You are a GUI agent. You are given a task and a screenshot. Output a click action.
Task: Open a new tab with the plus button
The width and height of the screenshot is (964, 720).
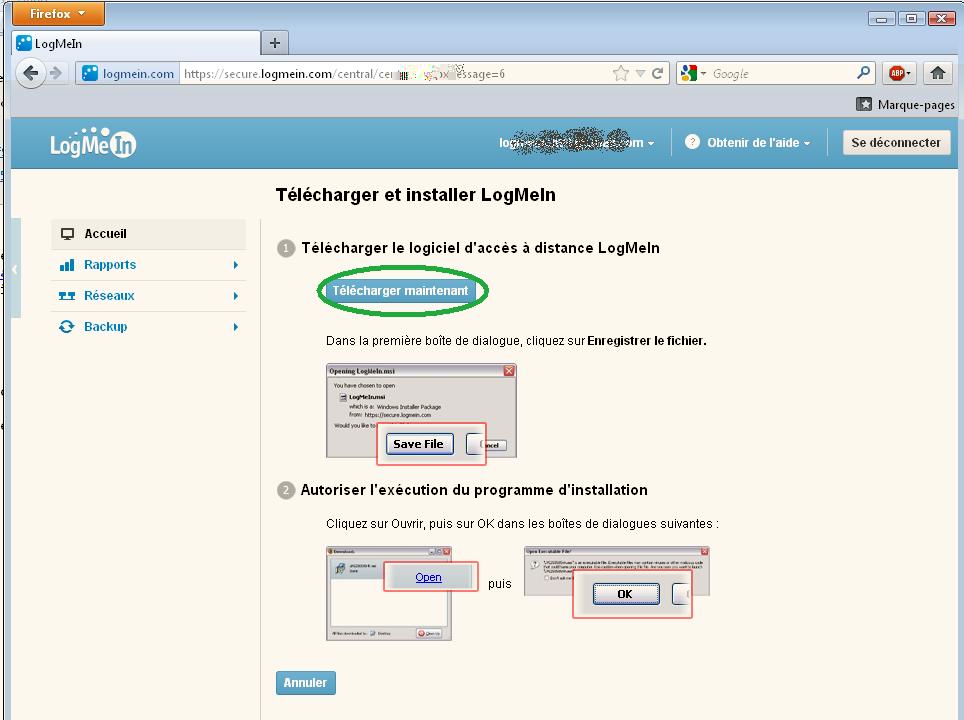pyautogui.click(x=275, y=43)
